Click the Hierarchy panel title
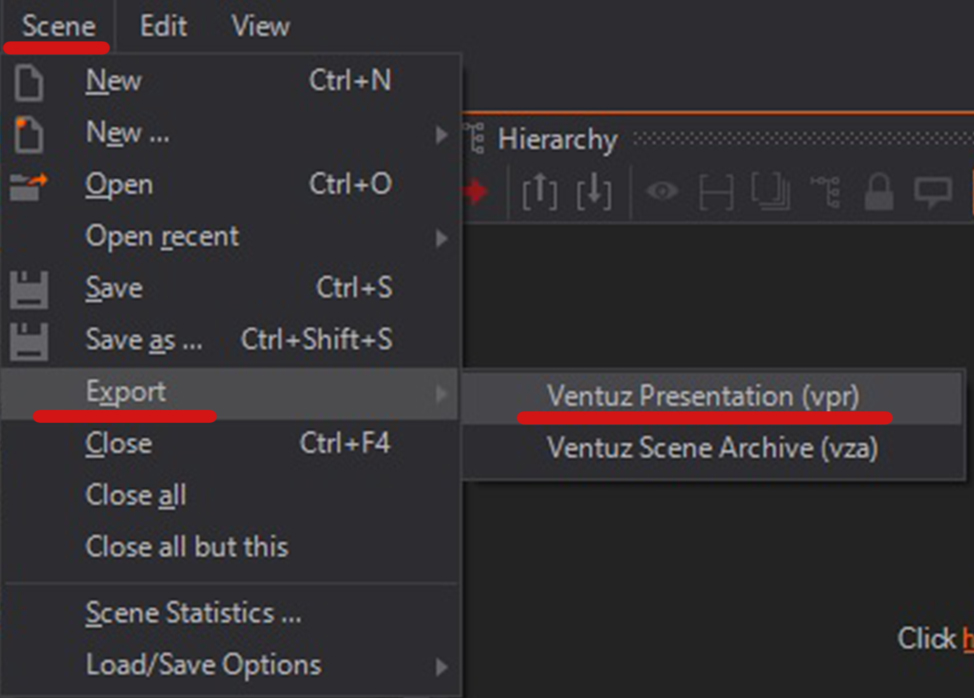The width and height of the screenshot is (974, 698). tap(557, 140)
